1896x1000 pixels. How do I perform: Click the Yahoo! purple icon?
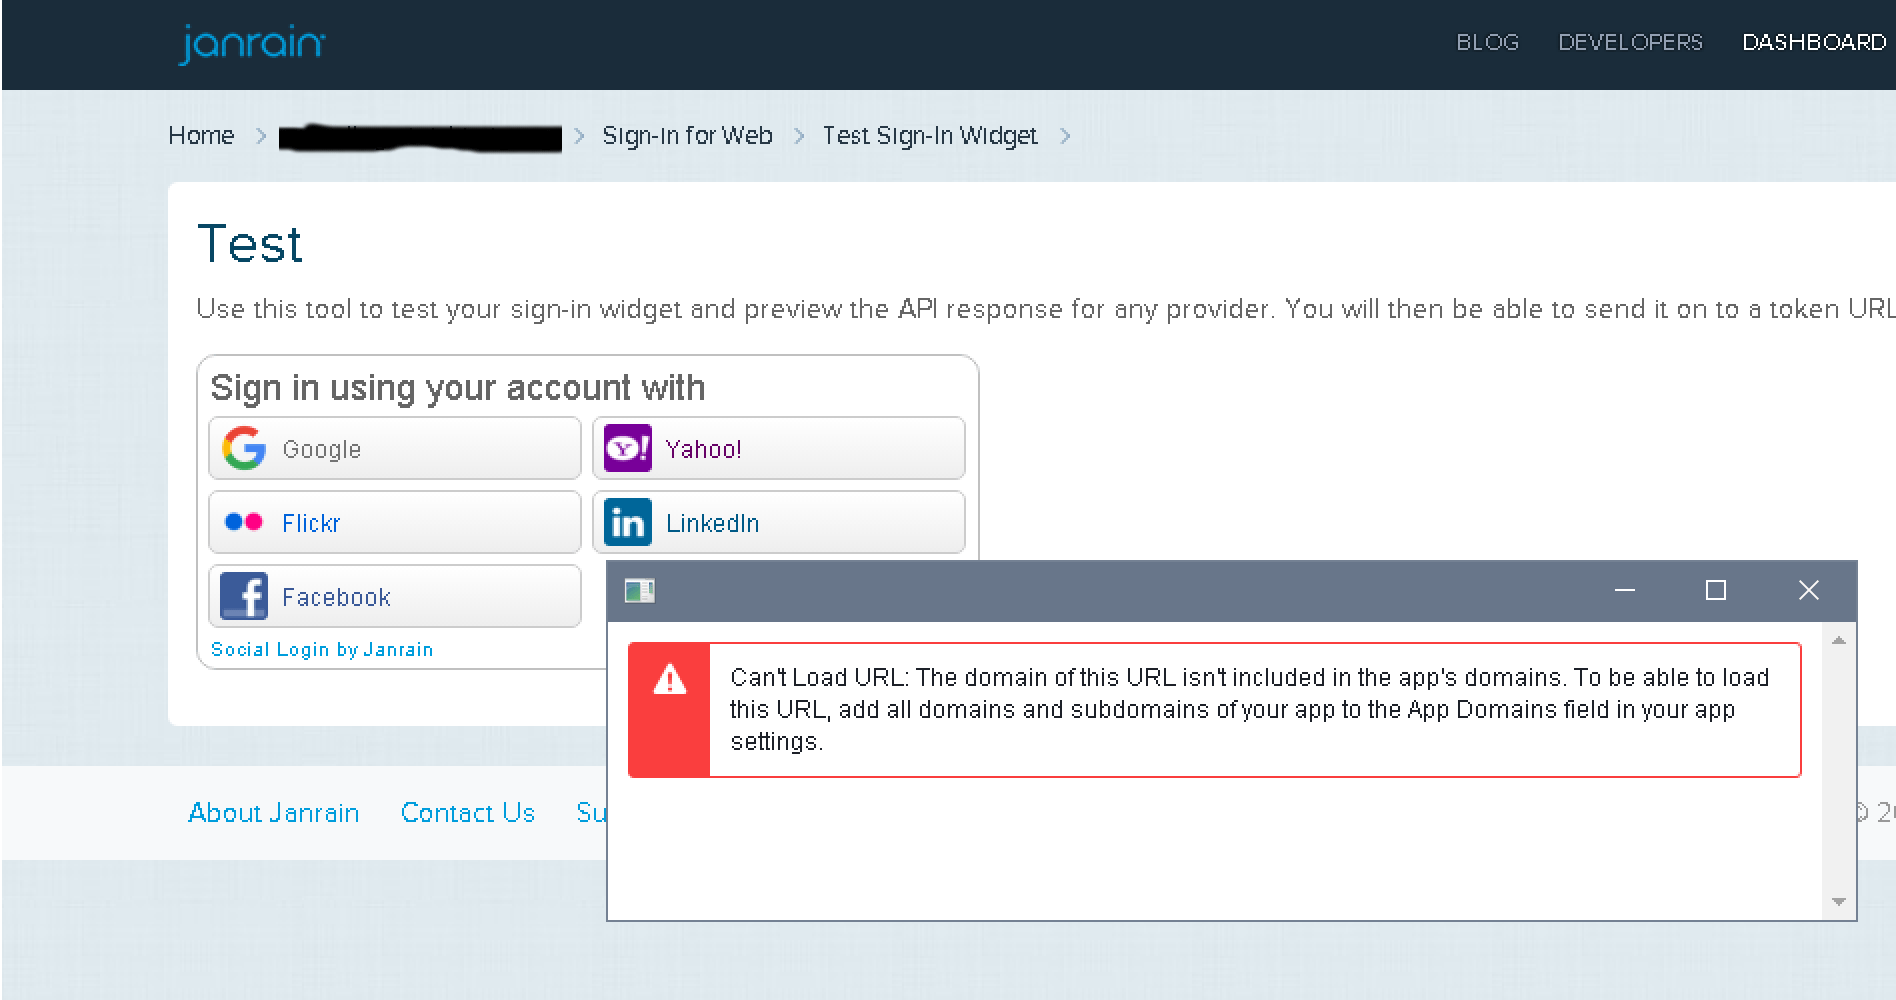pos(628,449)
